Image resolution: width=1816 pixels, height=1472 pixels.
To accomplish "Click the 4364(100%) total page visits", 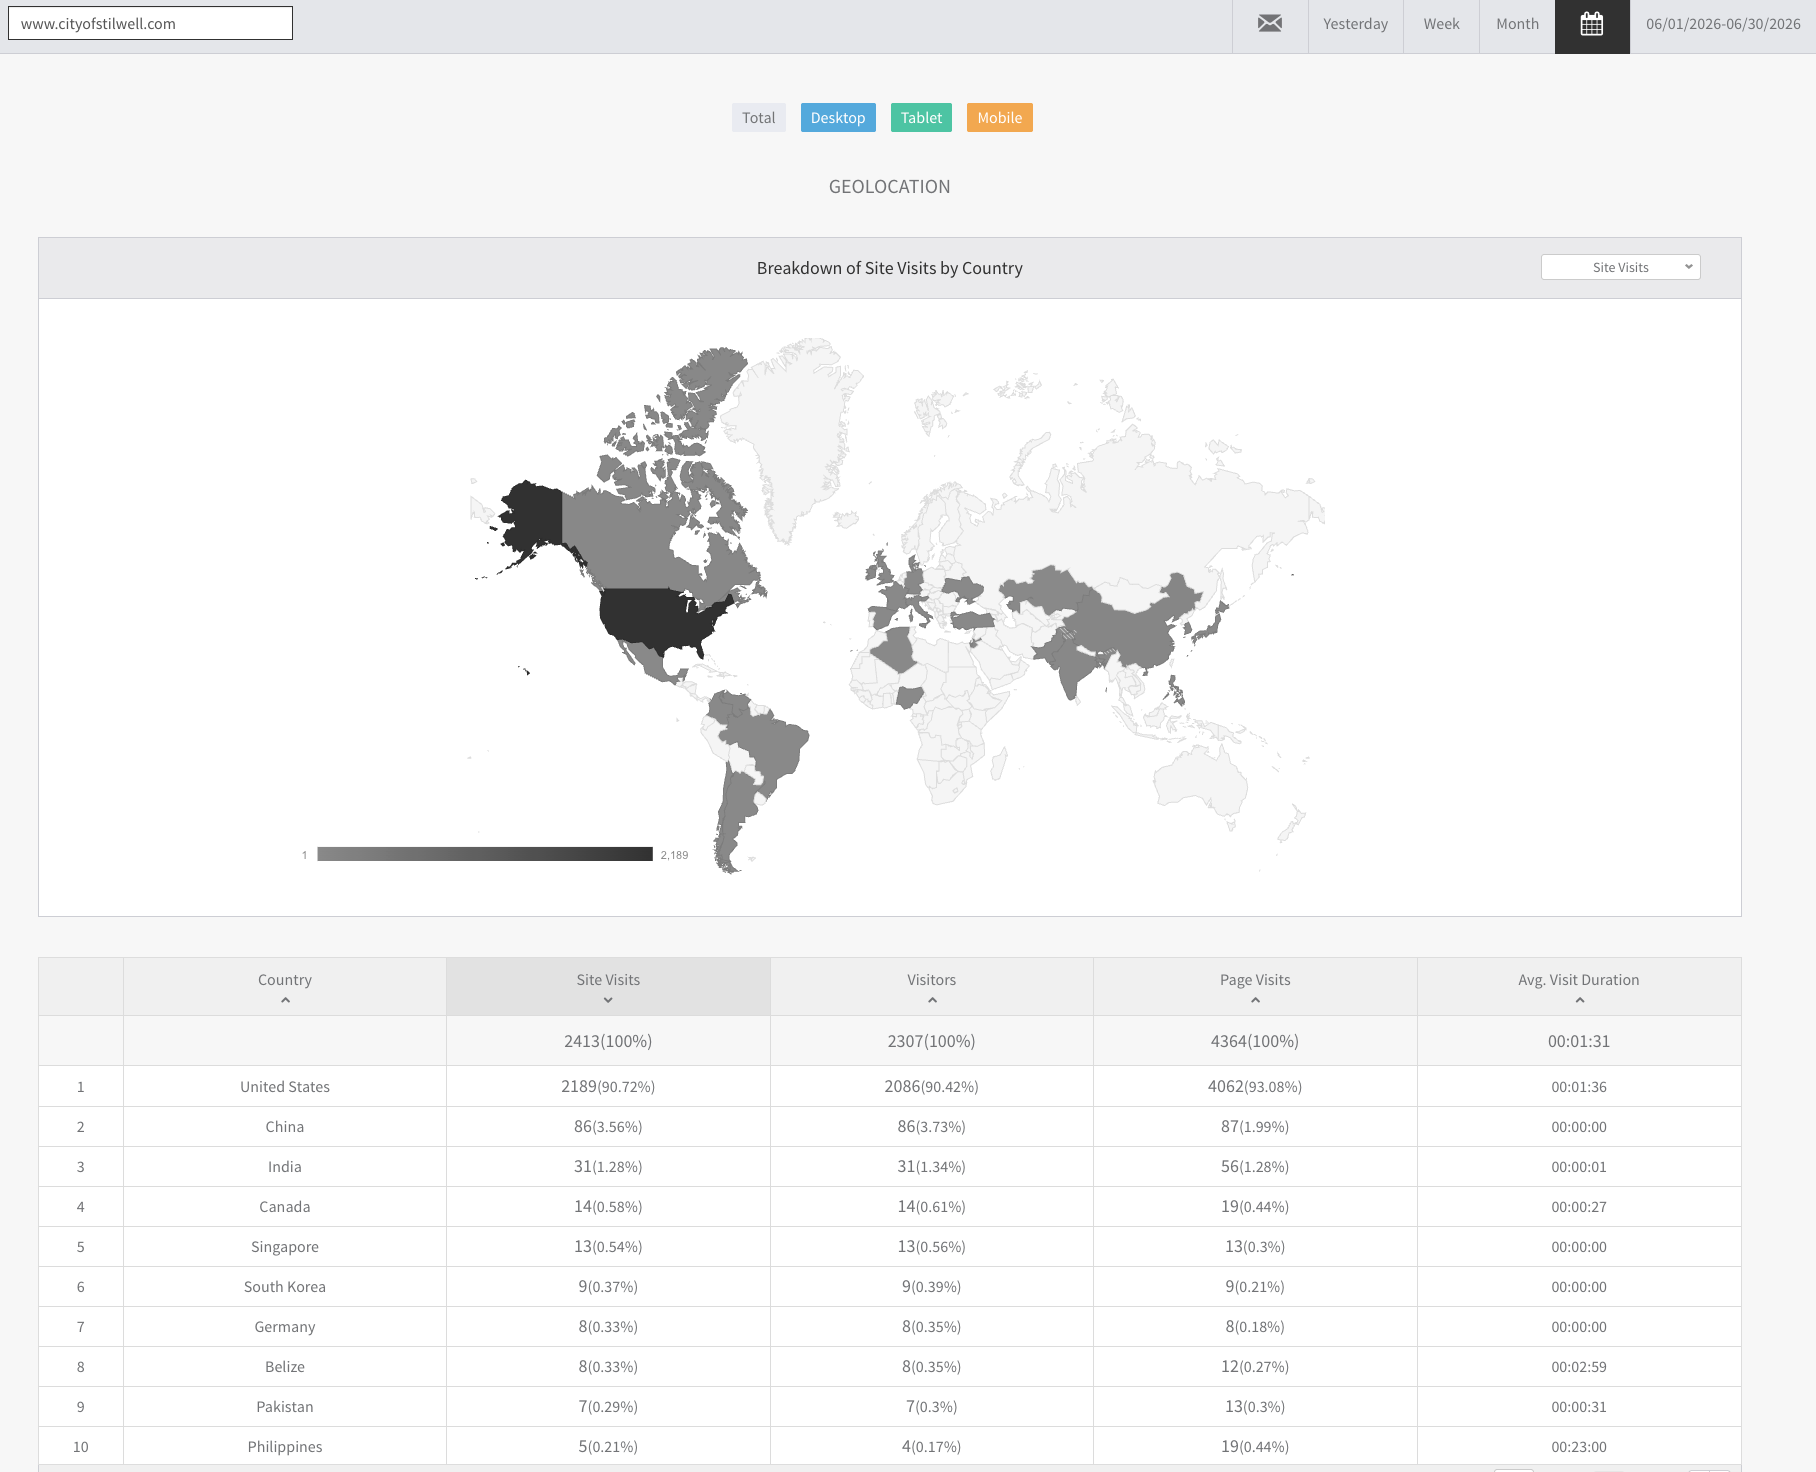I will point(1255,1041).
